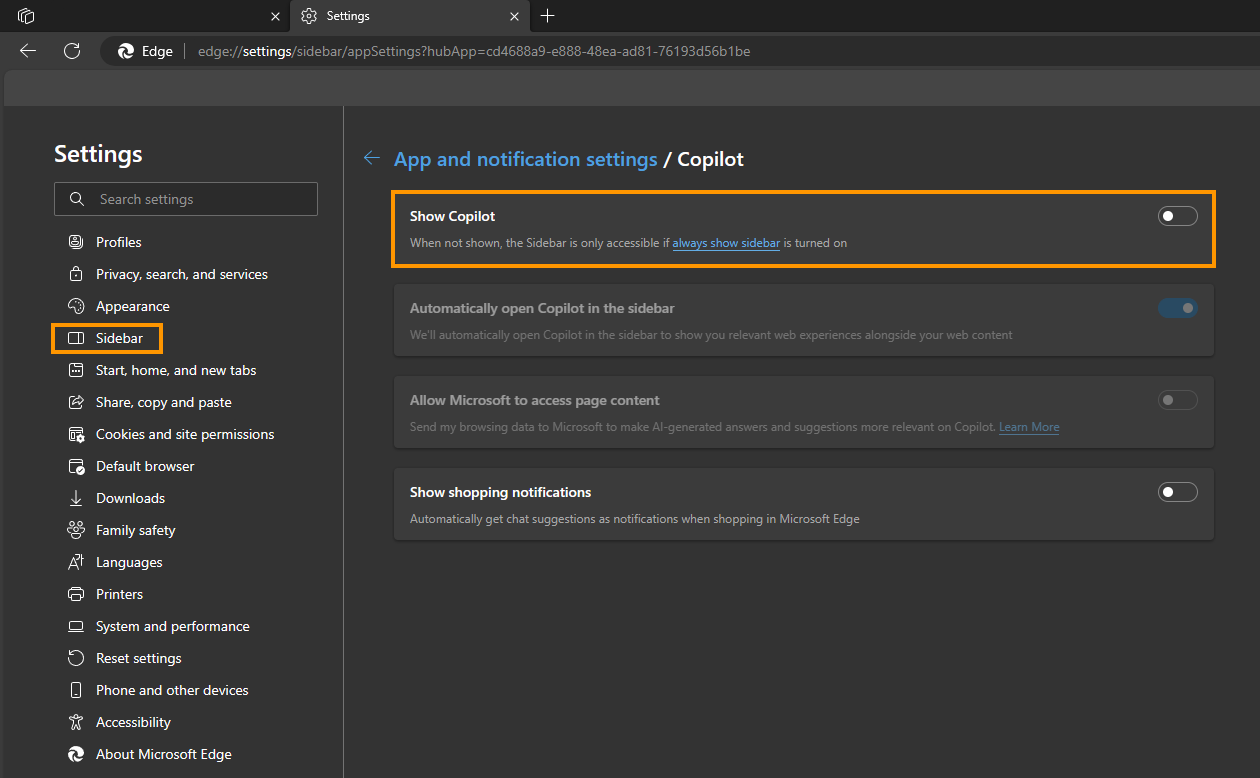Click the Learn More link
The height and width of the screenshot is (778, 1260).
tap(1029, 427)
